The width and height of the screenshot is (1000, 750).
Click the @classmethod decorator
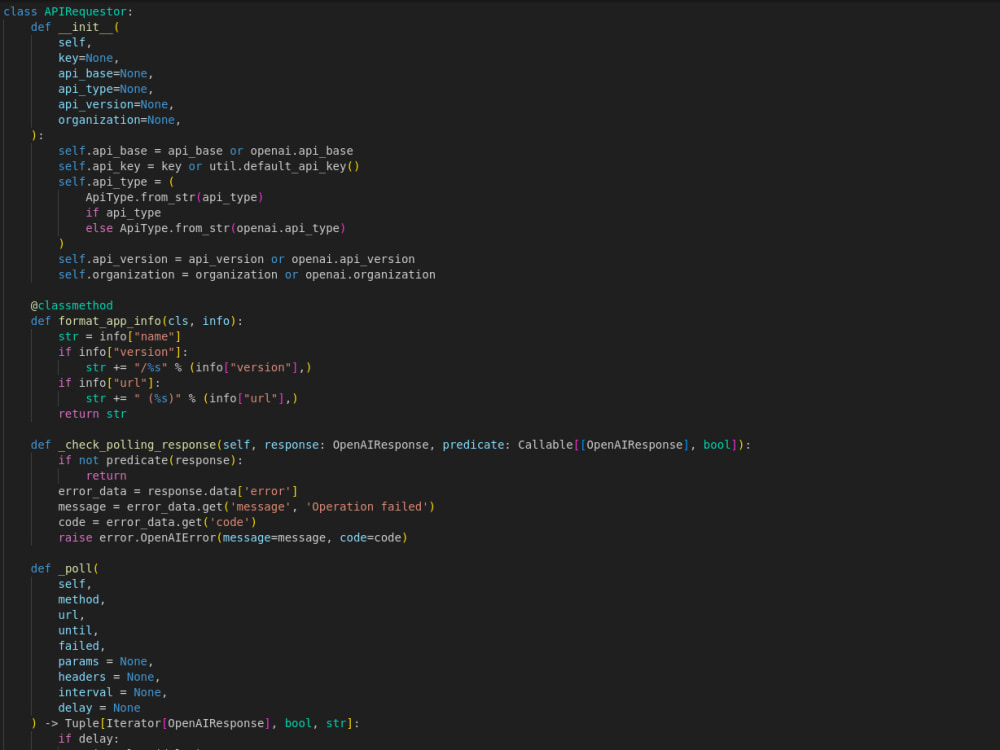(71, 305)
